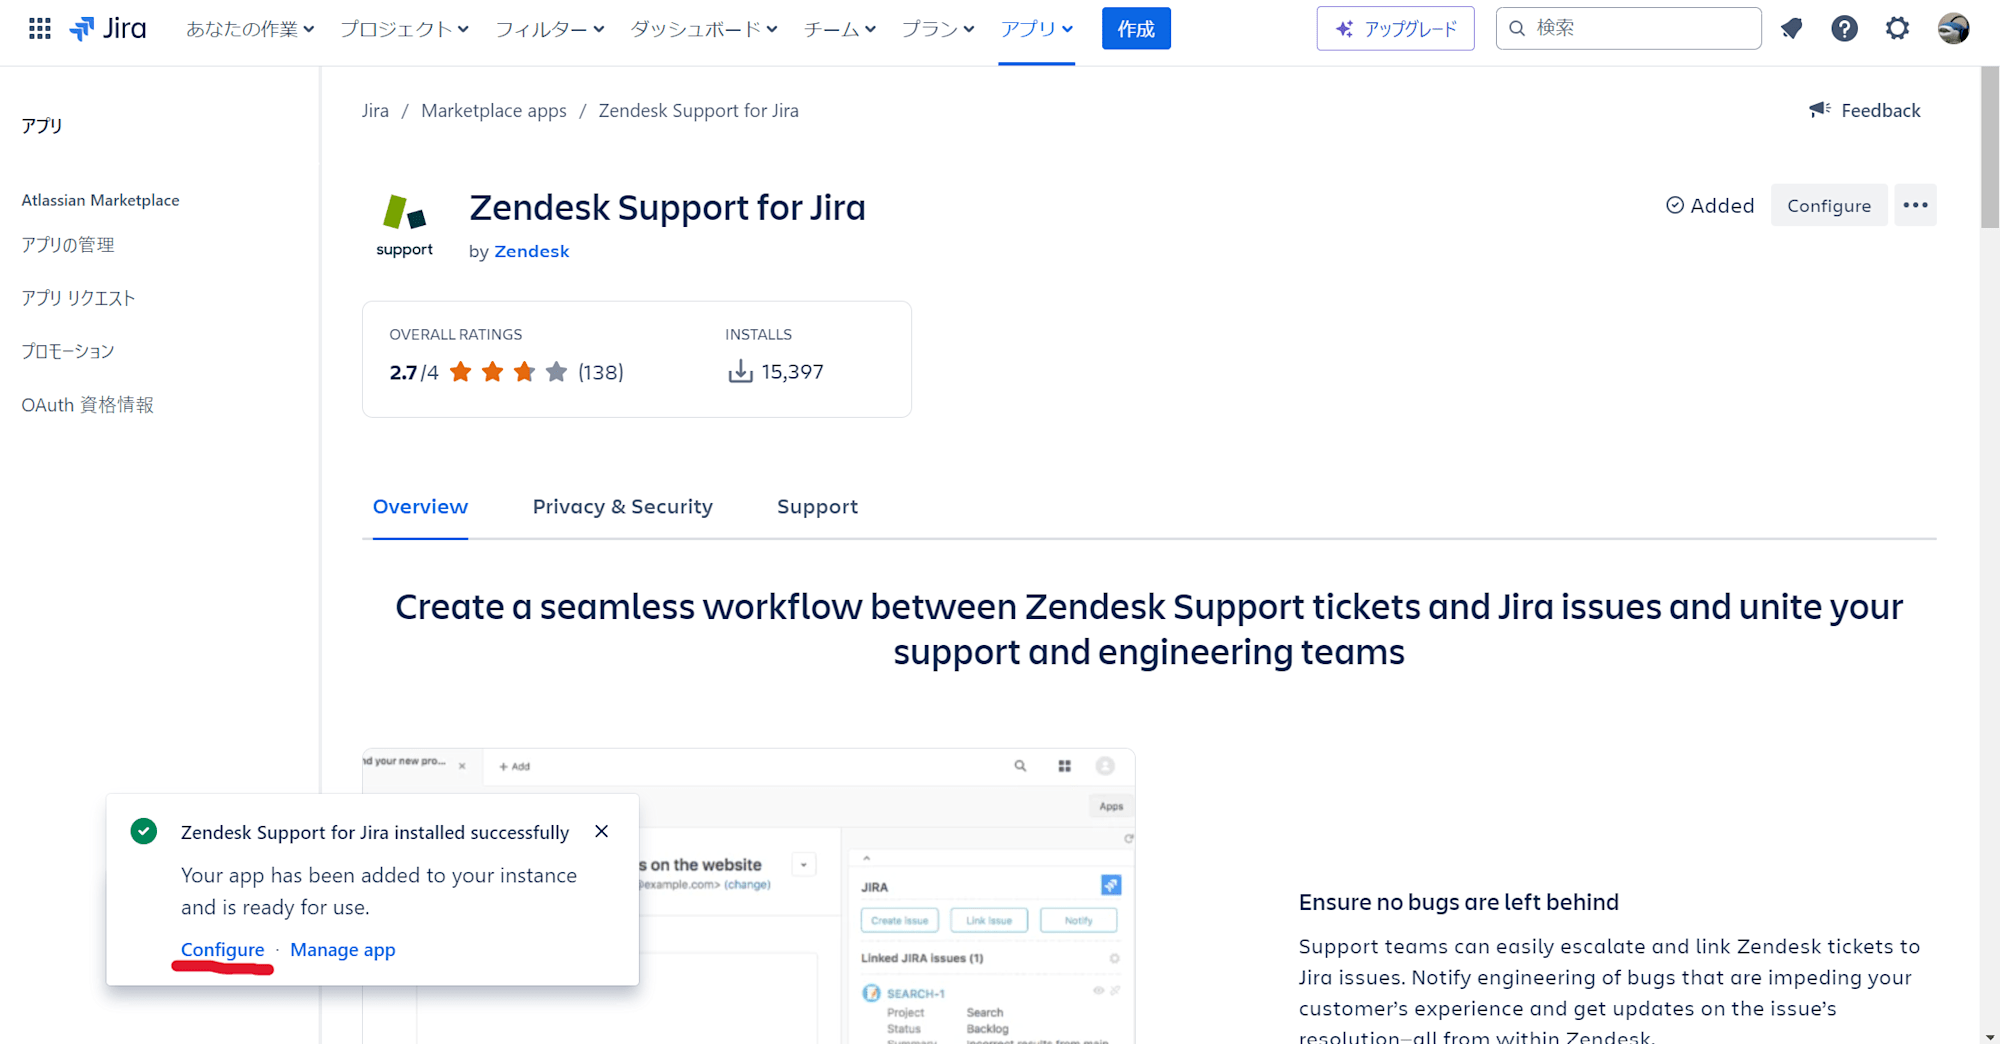Expand the プロジェクト menu
This screenshot has width=2000, height=1044.
(x=404, y=29)
